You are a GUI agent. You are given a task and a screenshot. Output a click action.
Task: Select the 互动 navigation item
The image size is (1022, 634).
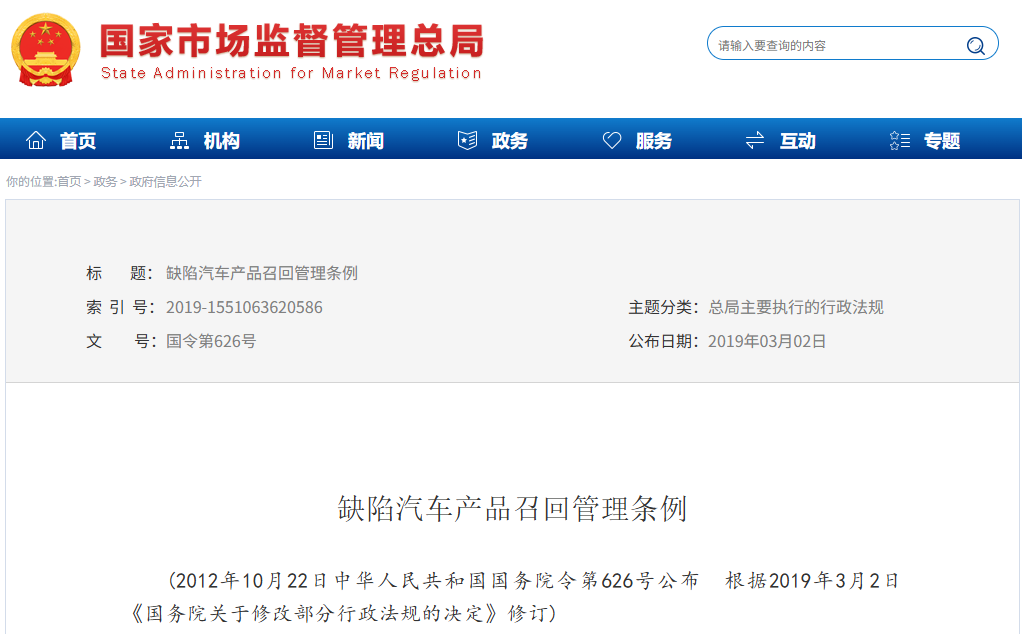point(798,141)
